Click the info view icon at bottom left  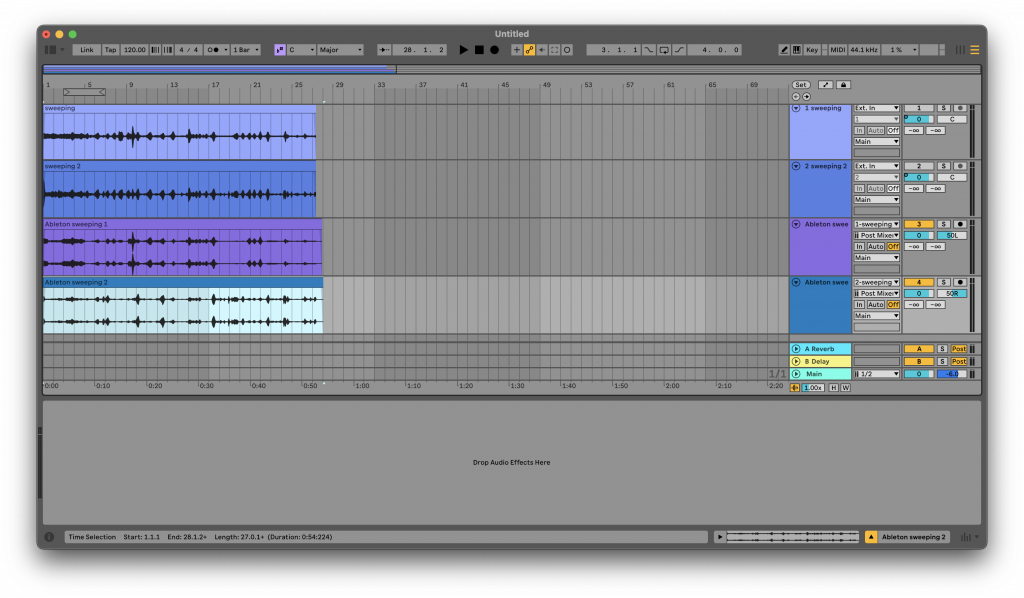tap(49, 537)
